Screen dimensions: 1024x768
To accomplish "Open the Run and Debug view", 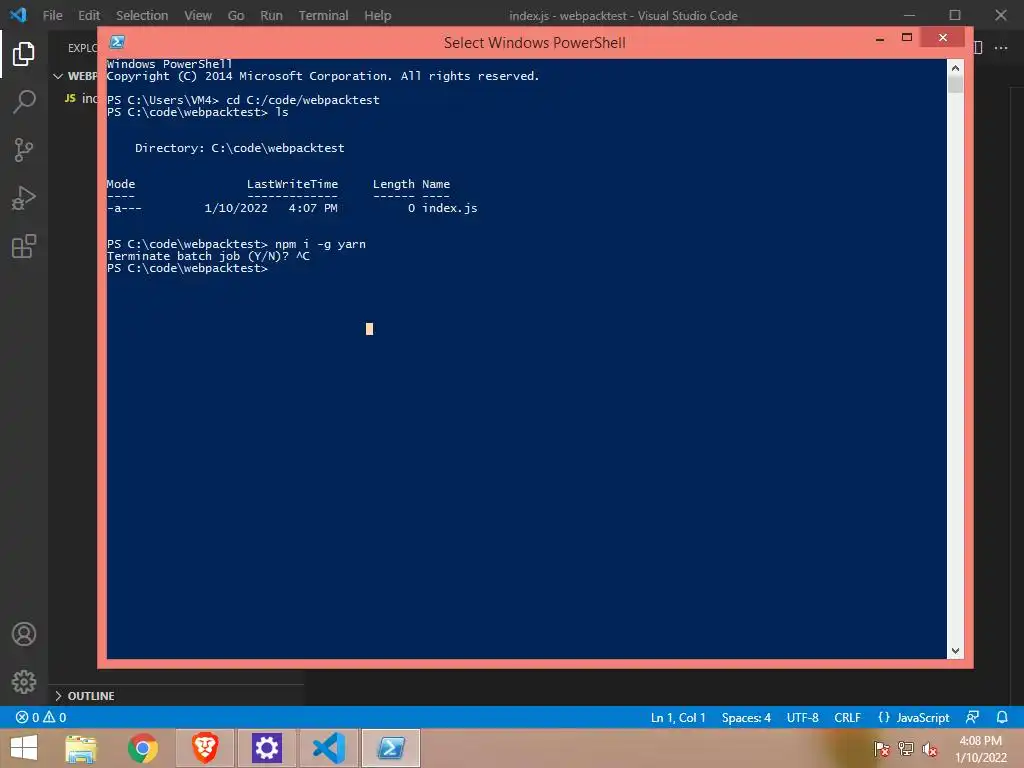I will tap(24, 198).
